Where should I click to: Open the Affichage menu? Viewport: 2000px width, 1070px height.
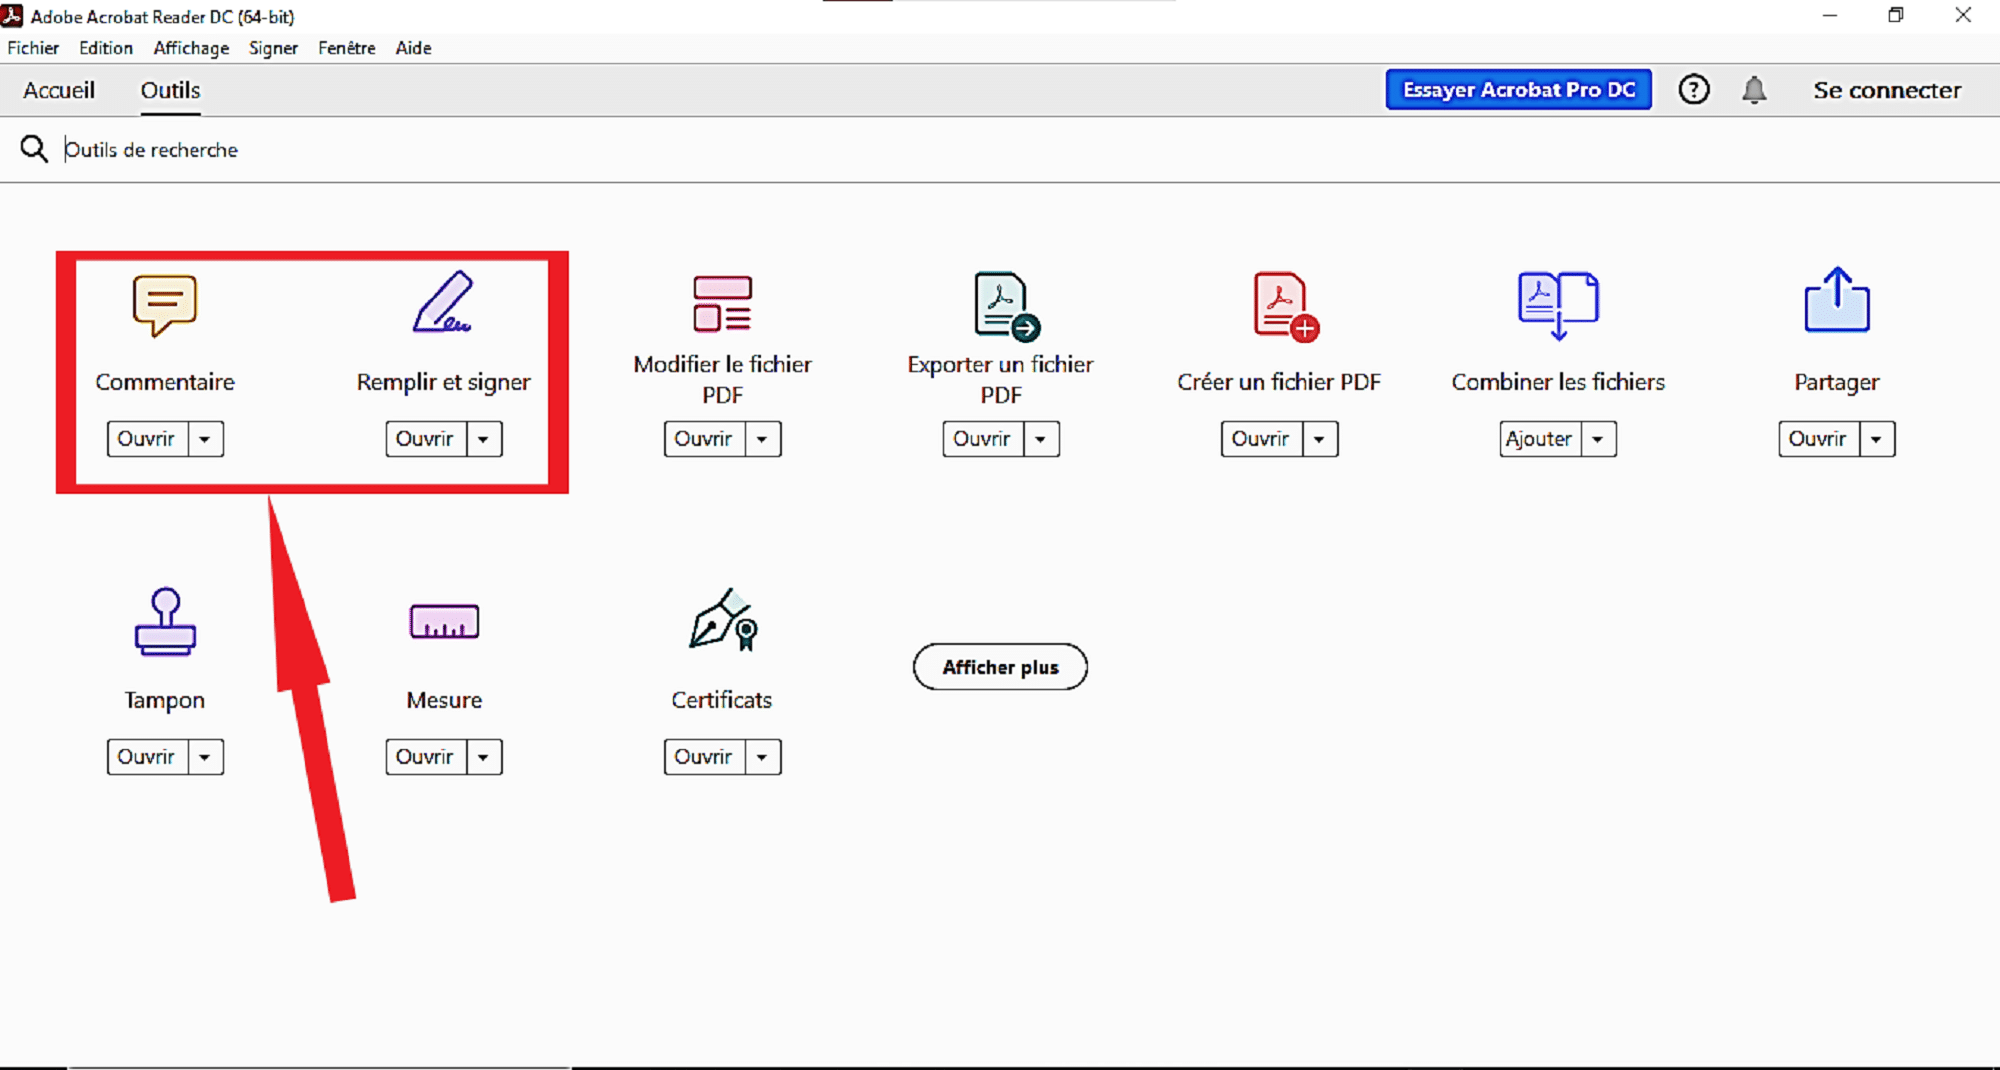click(x=191, y=48)
